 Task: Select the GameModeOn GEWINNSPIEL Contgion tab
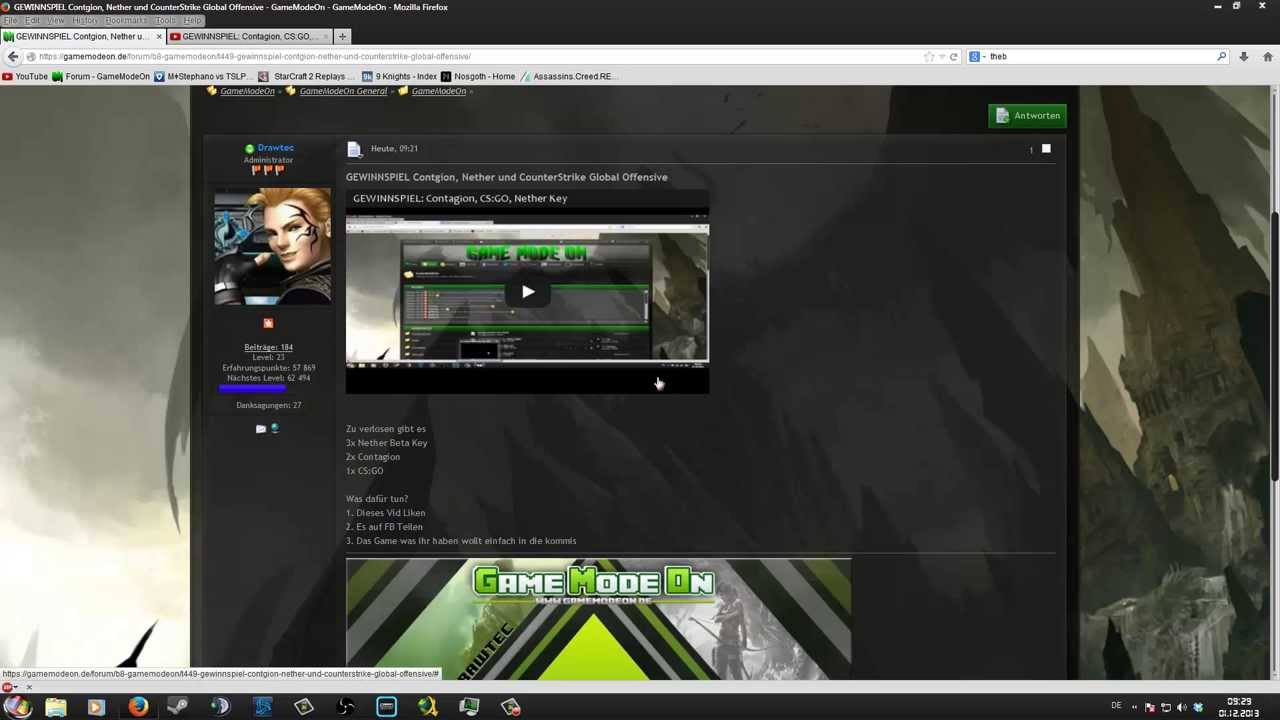pyautogui.click(x=82, y=36)
